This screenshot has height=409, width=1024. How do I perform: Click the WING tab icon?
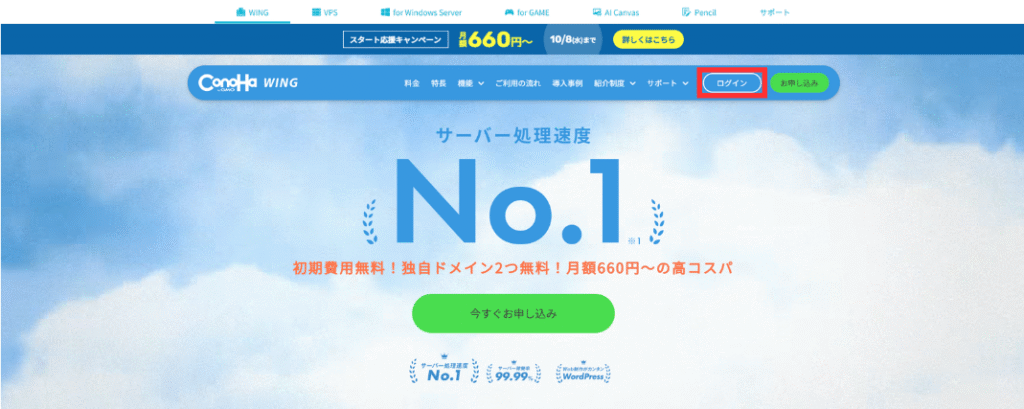241,12
